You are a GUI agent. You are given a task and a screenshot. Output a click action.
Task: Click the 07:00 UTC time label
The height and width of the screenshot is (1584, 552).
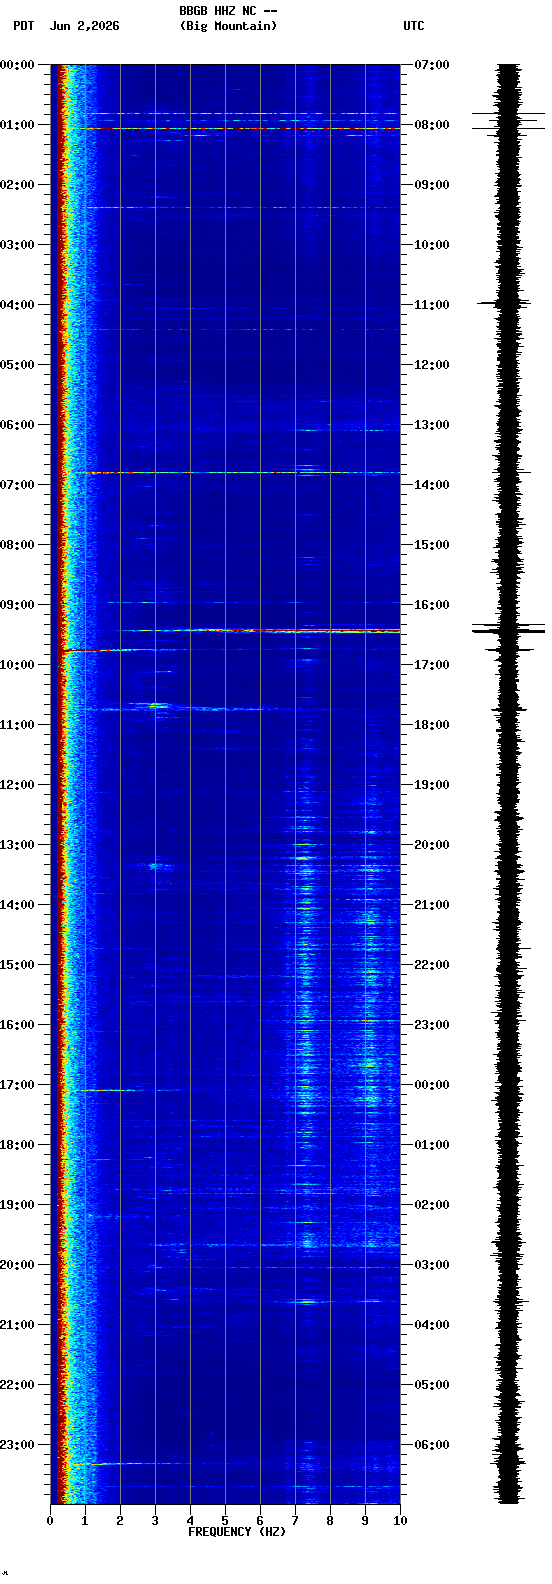click(432, 65)
